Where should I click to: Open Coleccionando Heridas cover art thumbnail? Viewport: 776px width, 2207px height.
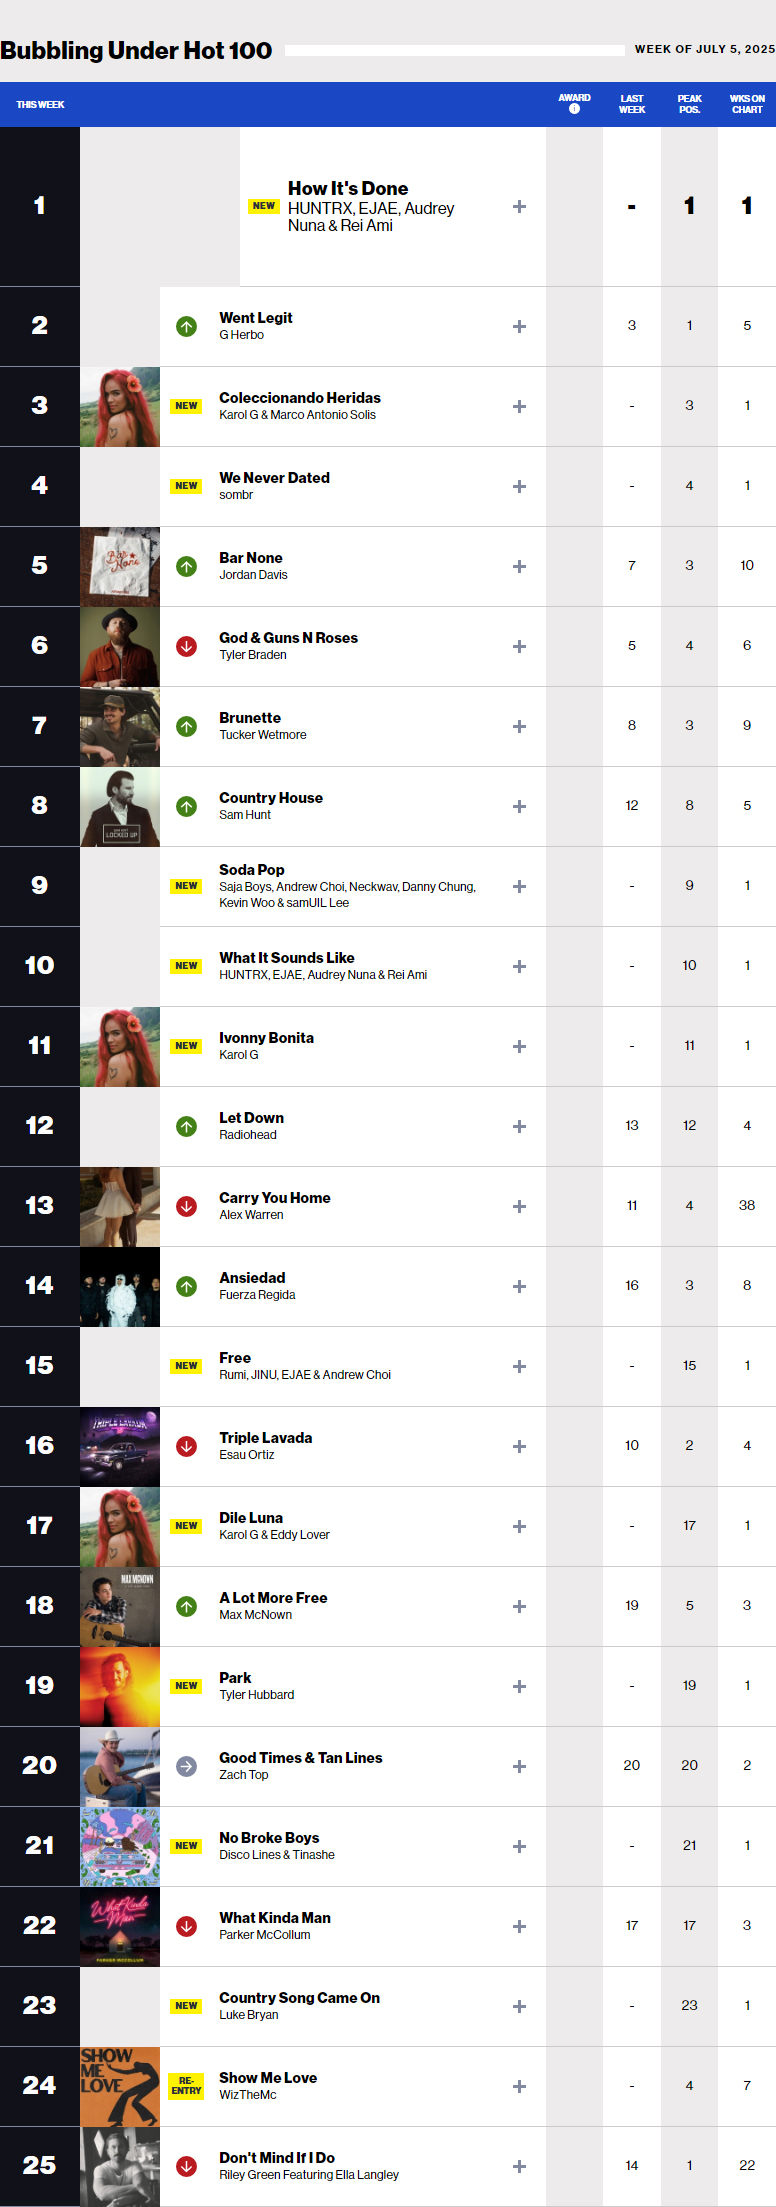(x=120, y=407)
